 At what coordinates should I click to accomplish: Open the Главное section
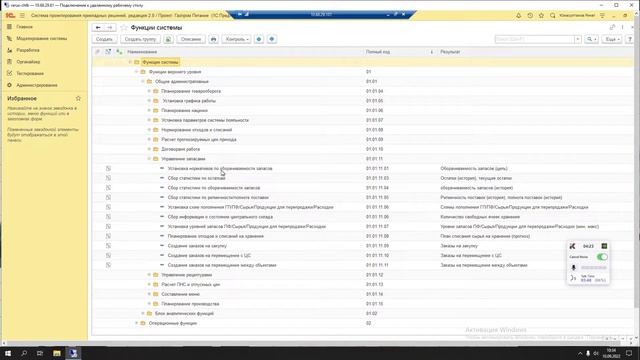[24, 27]
